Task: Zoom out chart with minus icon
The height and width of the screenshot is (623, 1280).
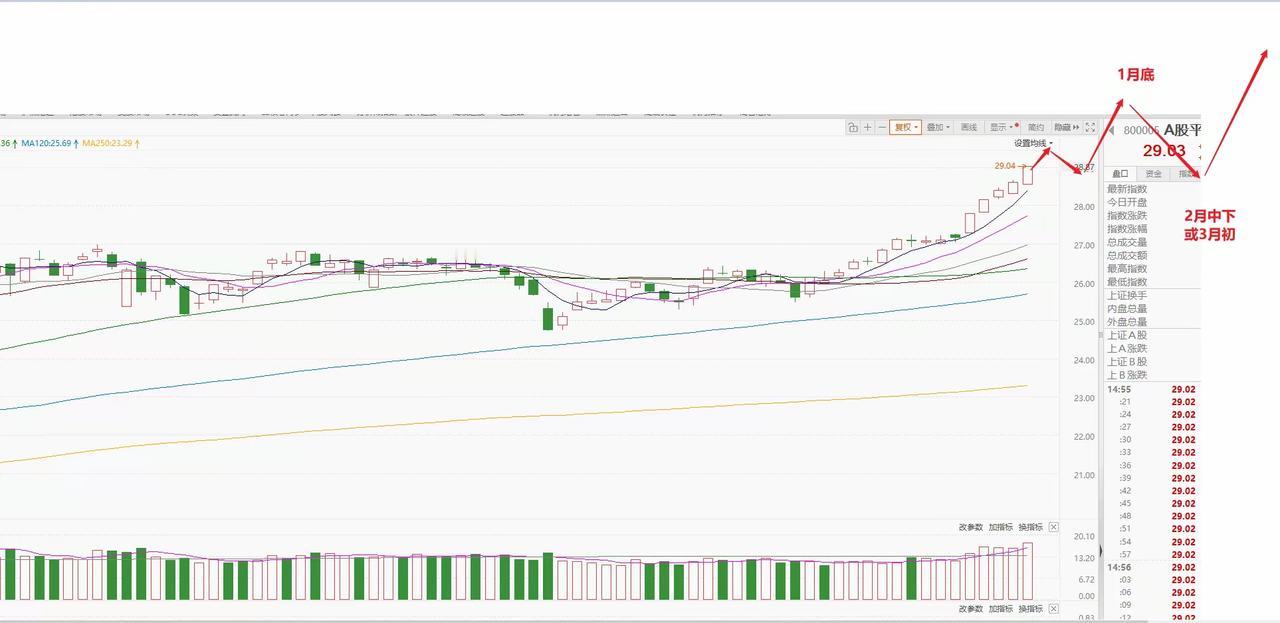Action: click(881, 128)
